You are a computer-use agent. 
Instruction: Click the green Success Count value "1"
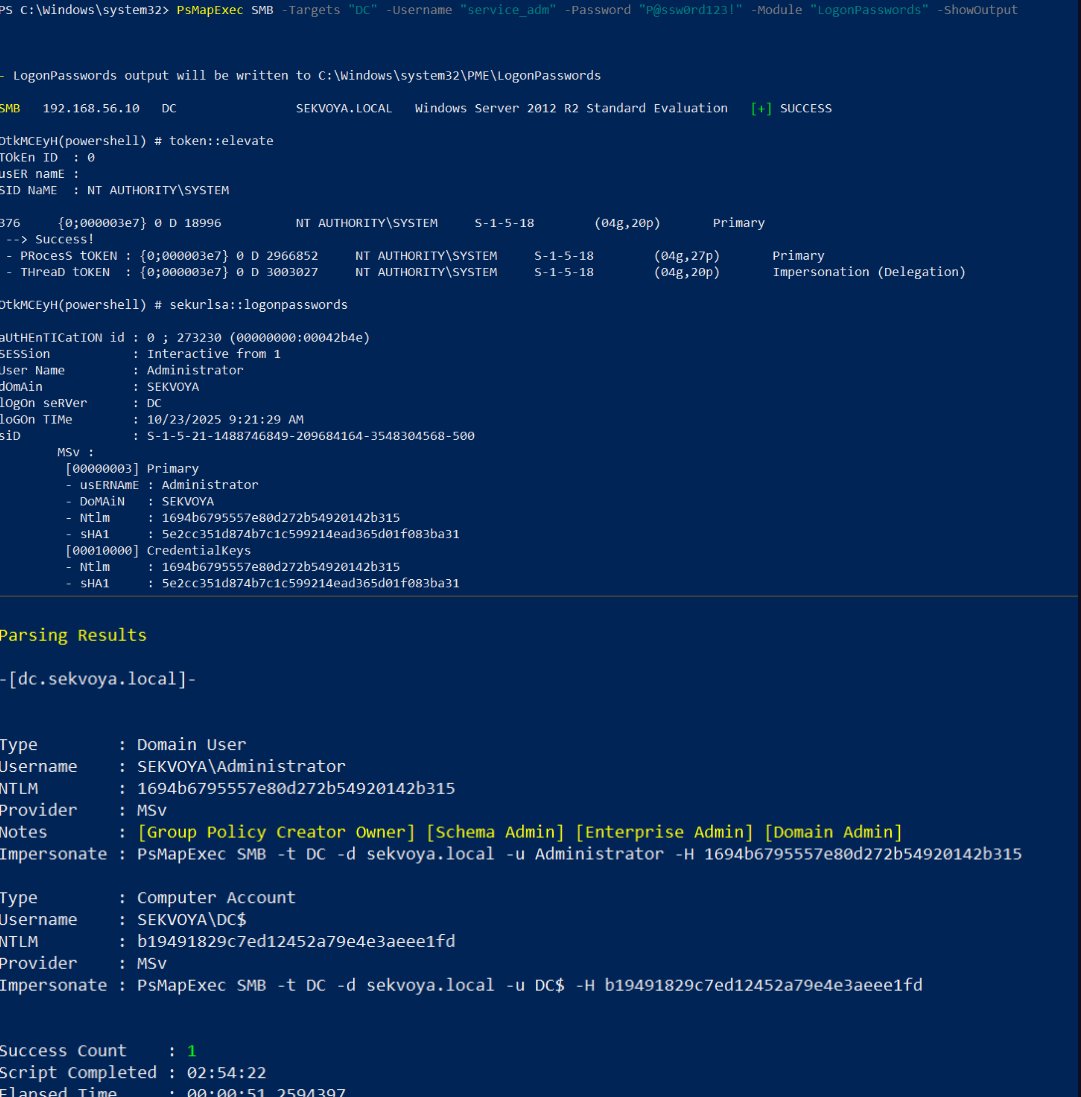(192, 1051)
